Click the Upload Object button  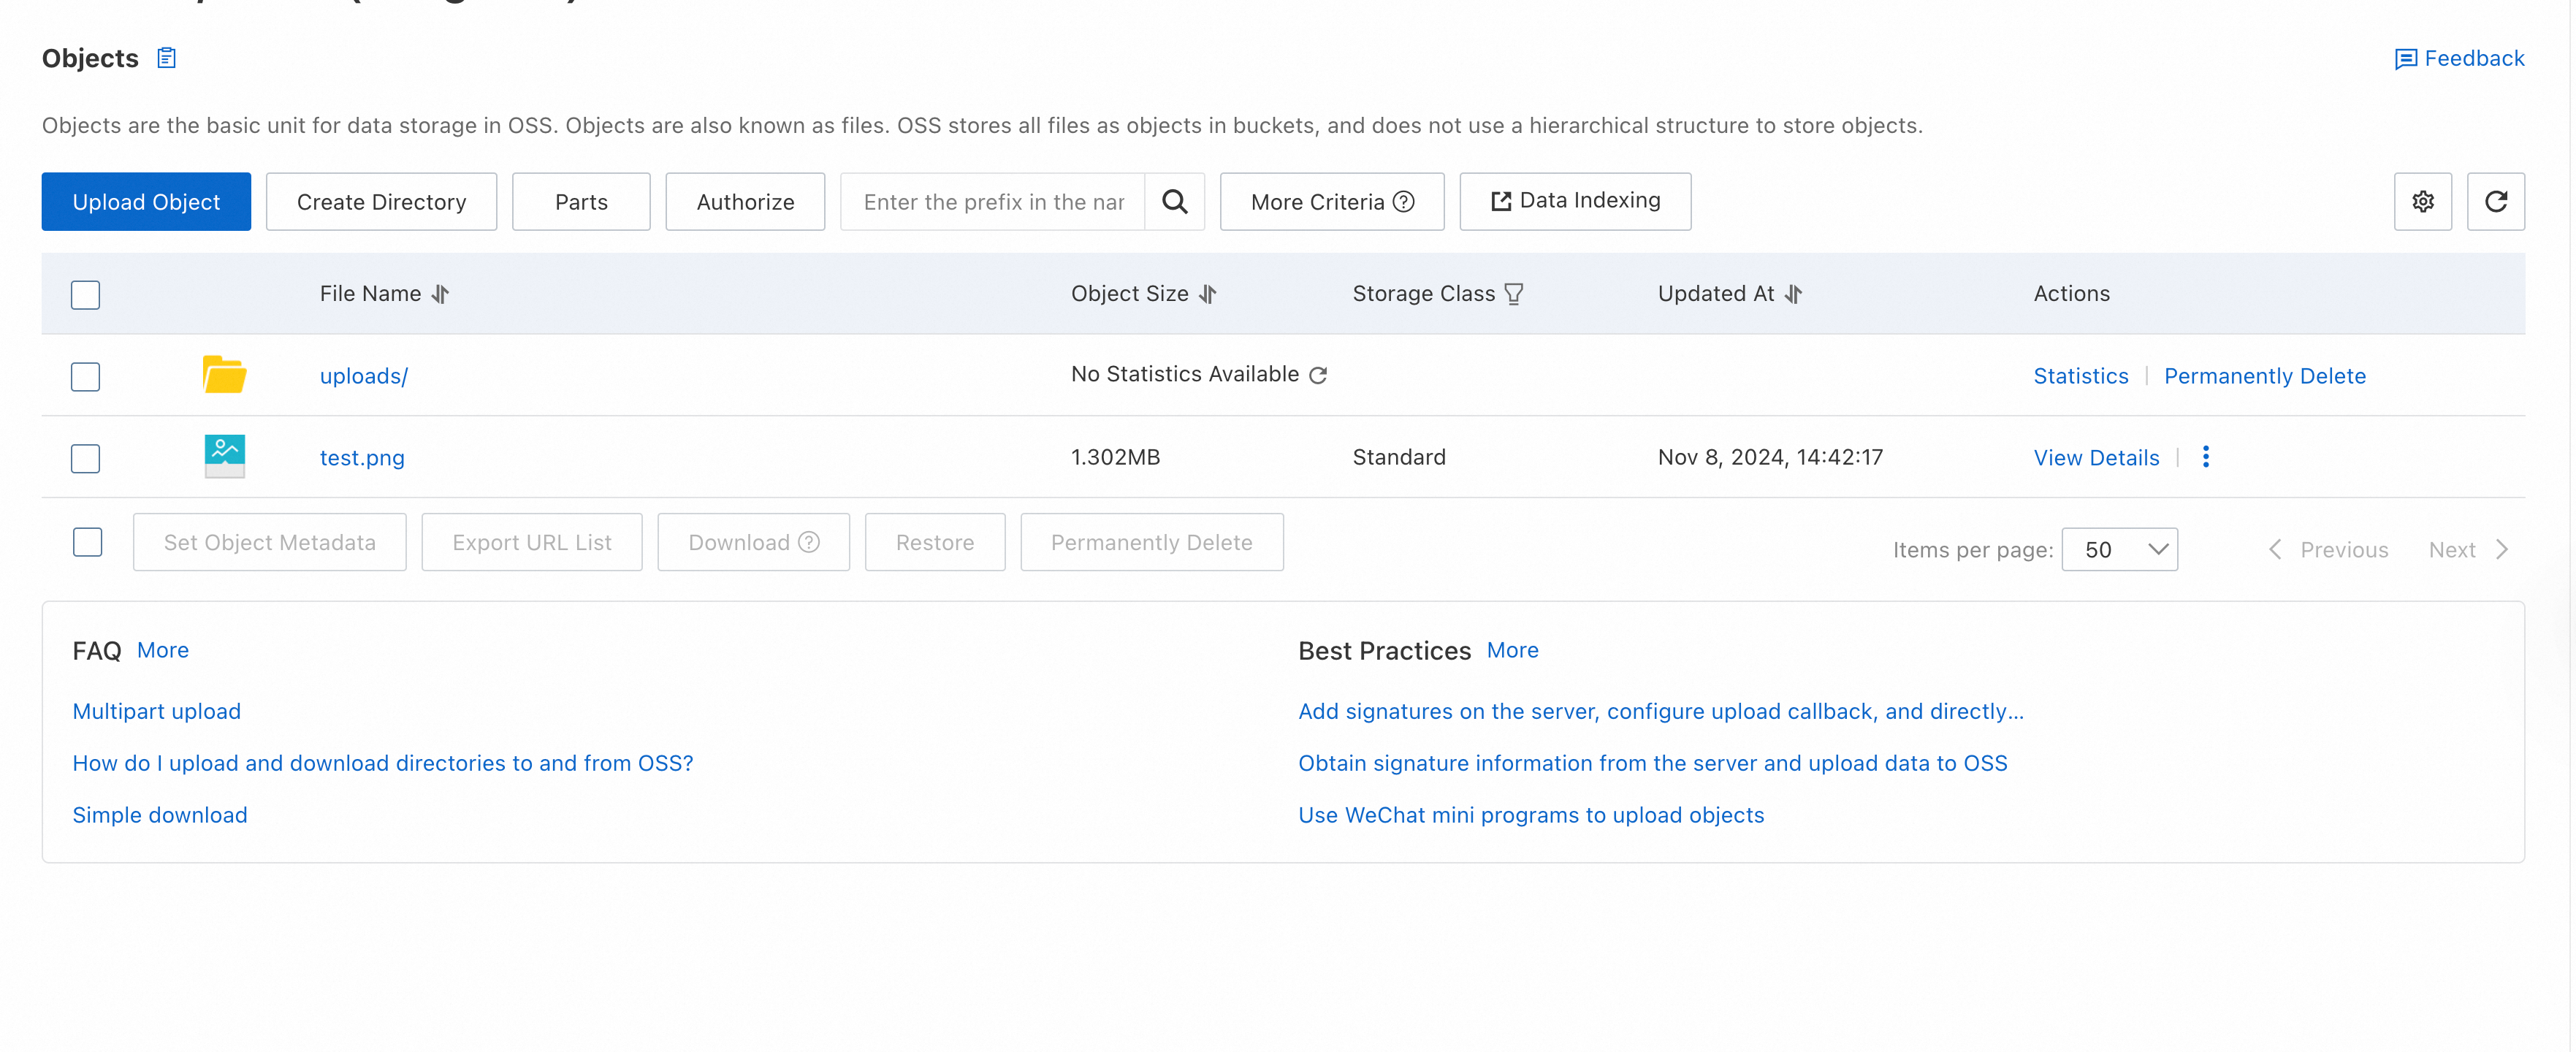(146, 202)
